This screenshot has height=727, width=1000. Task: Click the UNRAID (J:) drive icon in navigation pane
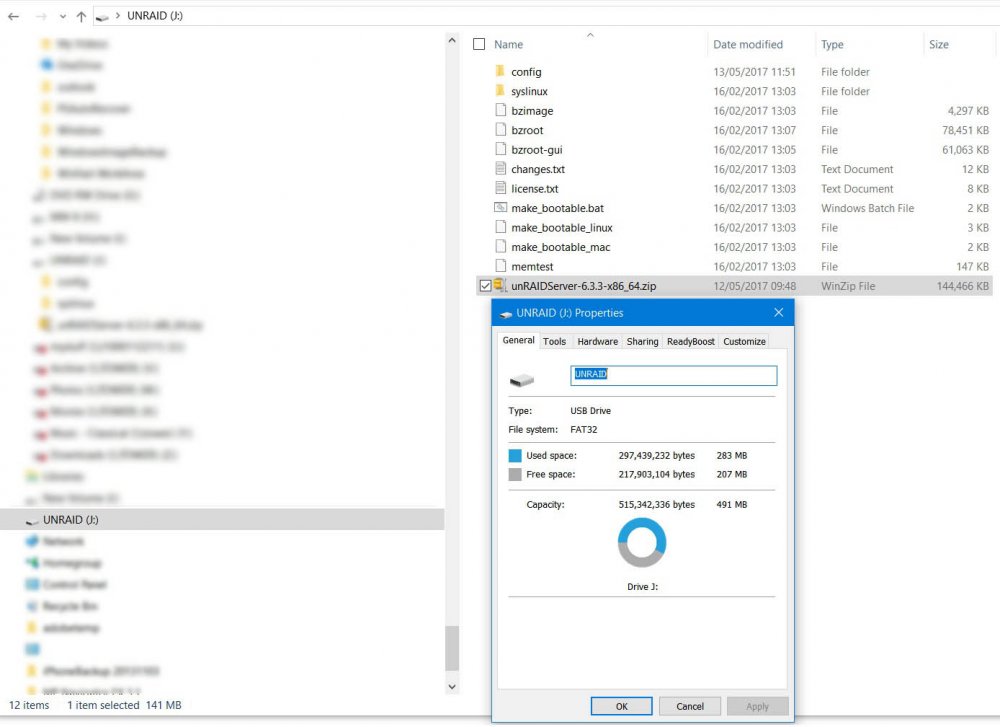pyautogui.click(x=32, y=521)
